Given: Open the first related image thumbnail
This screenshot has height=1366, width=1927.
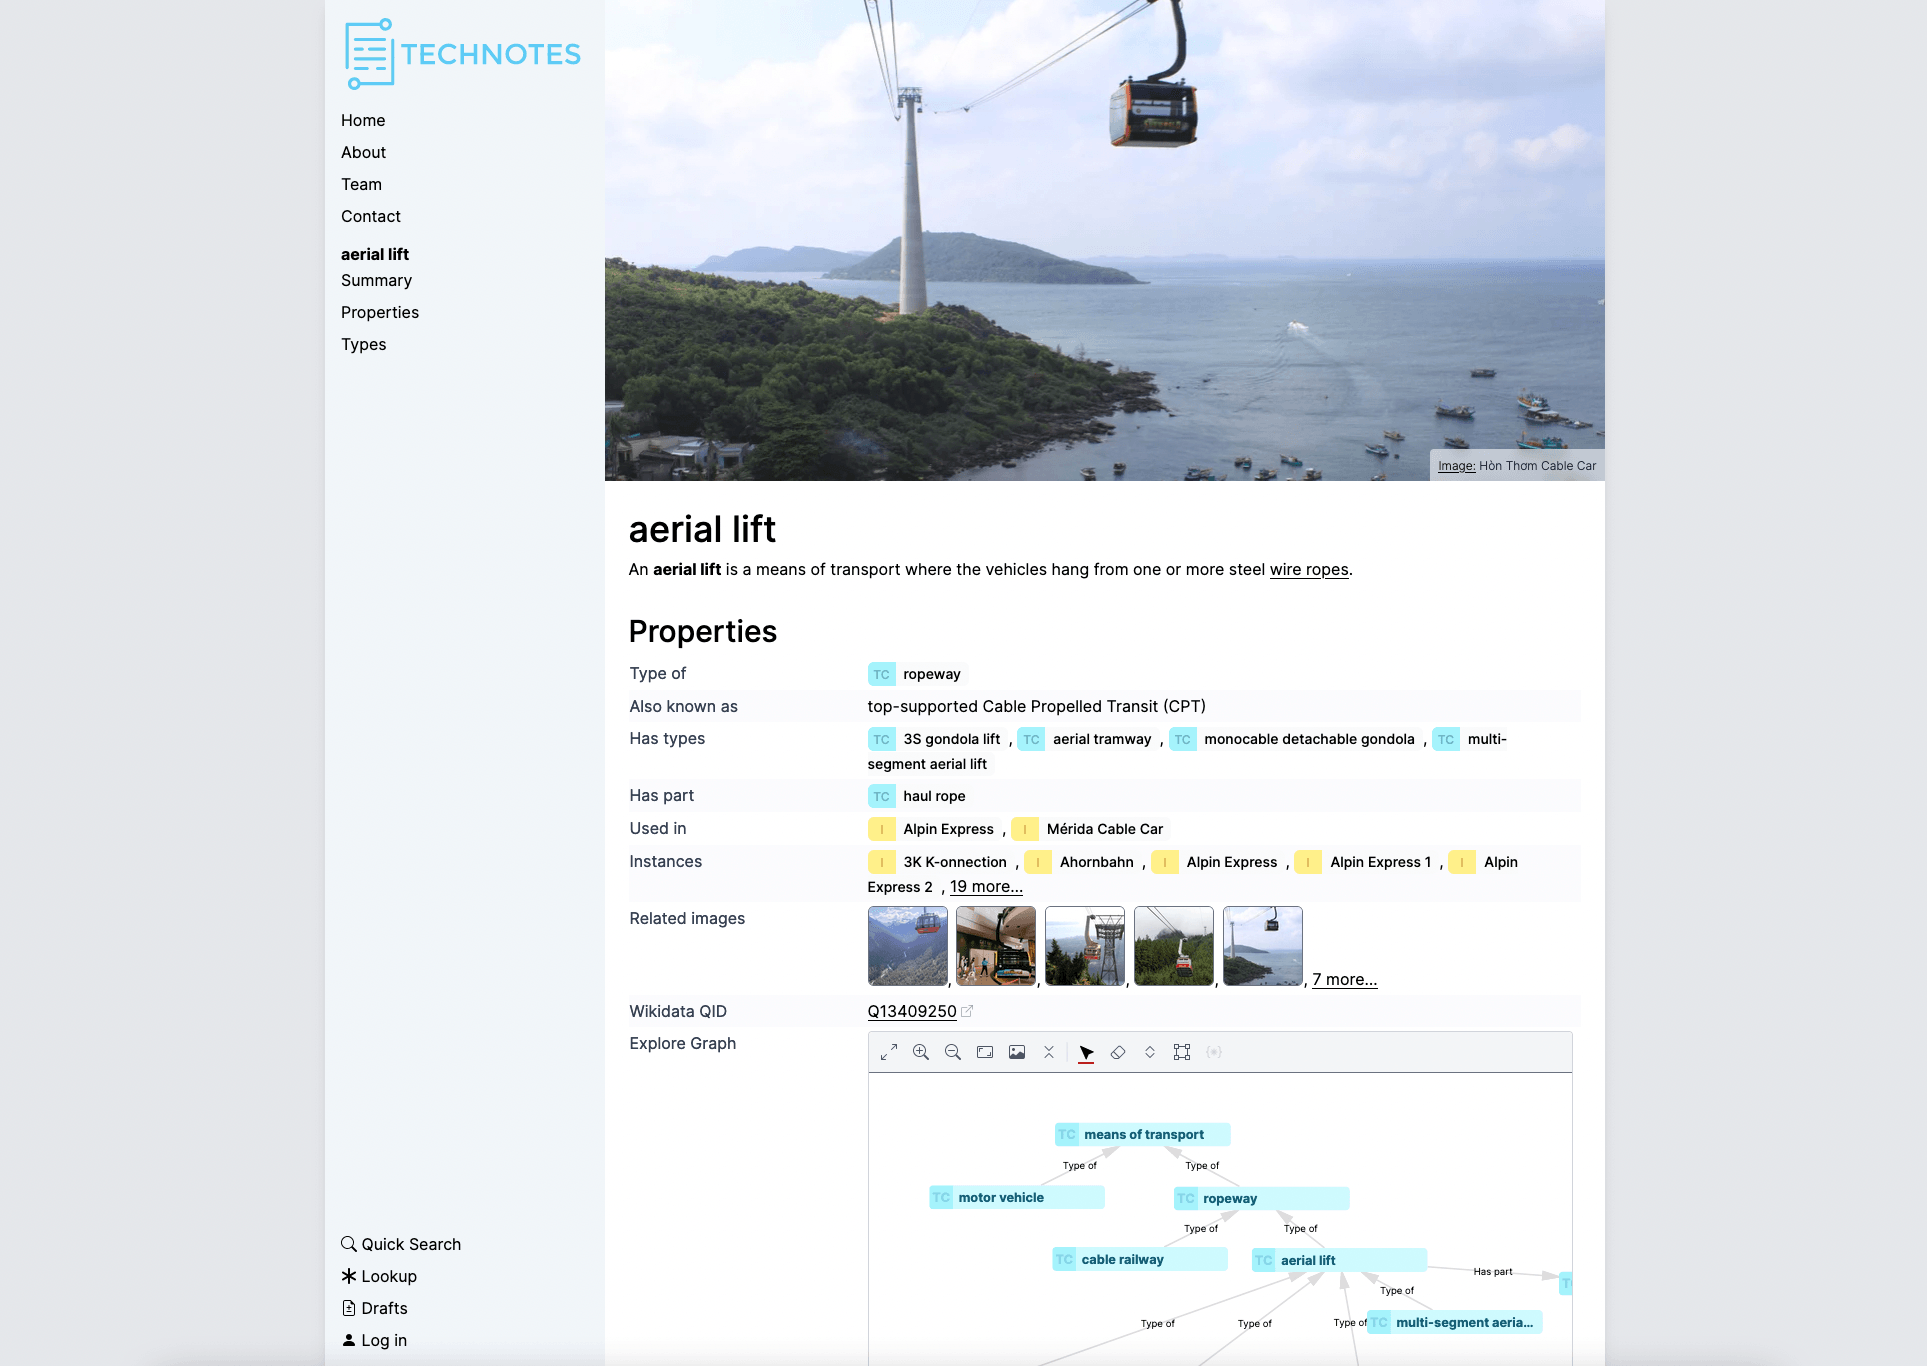Looking at the screenshot, I should (x=907, y=946).
